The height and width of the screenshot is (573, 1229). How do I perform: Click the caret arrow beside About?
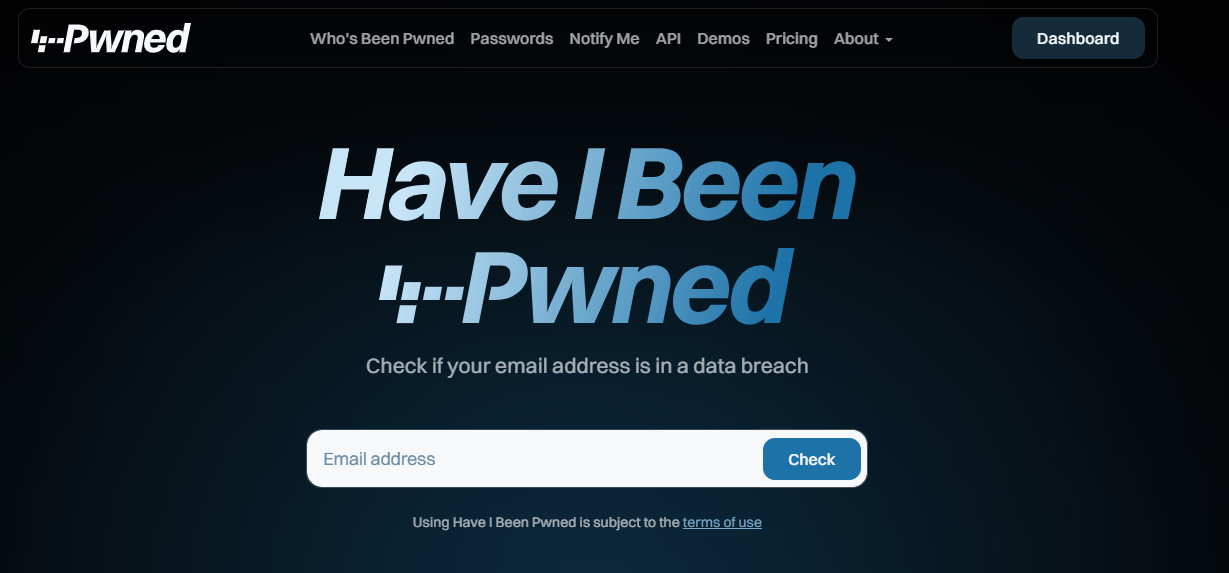pos(889,40)
